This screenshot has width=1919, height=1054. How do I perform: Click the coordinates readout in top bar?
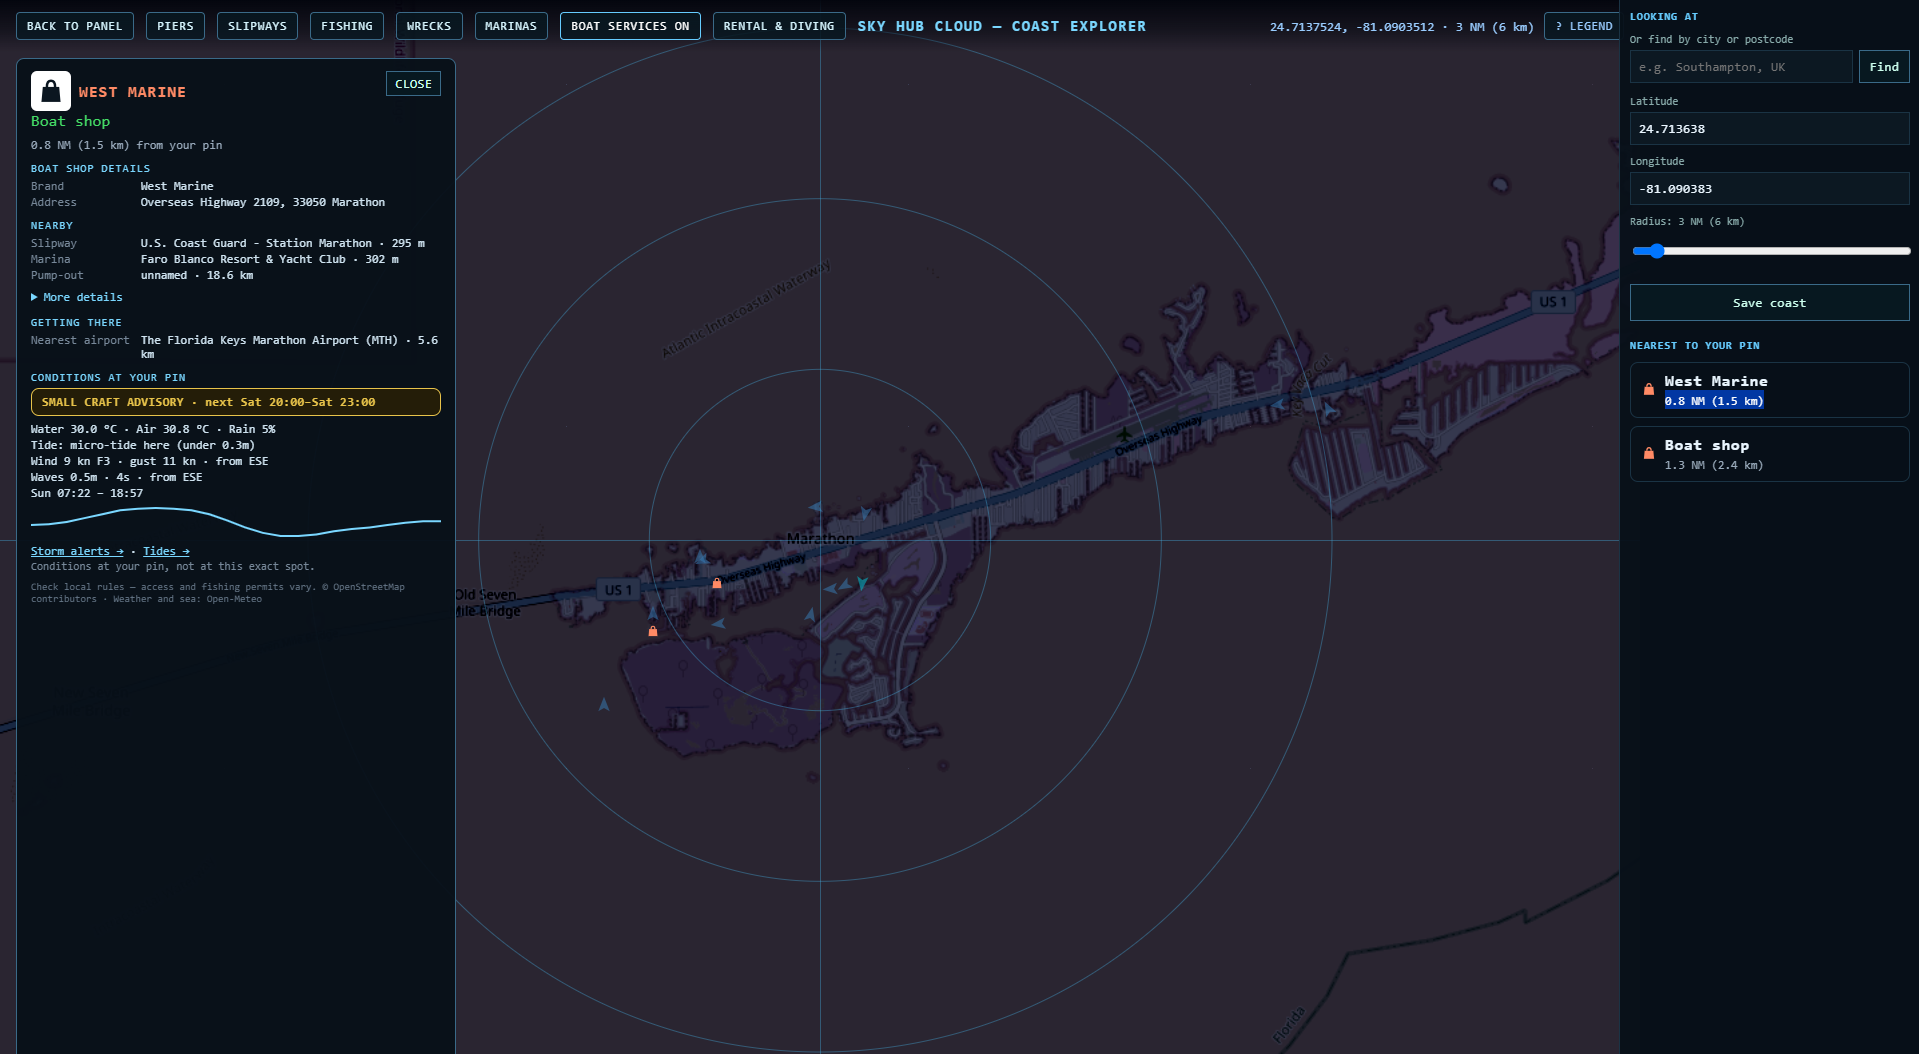coord(1401,27)
